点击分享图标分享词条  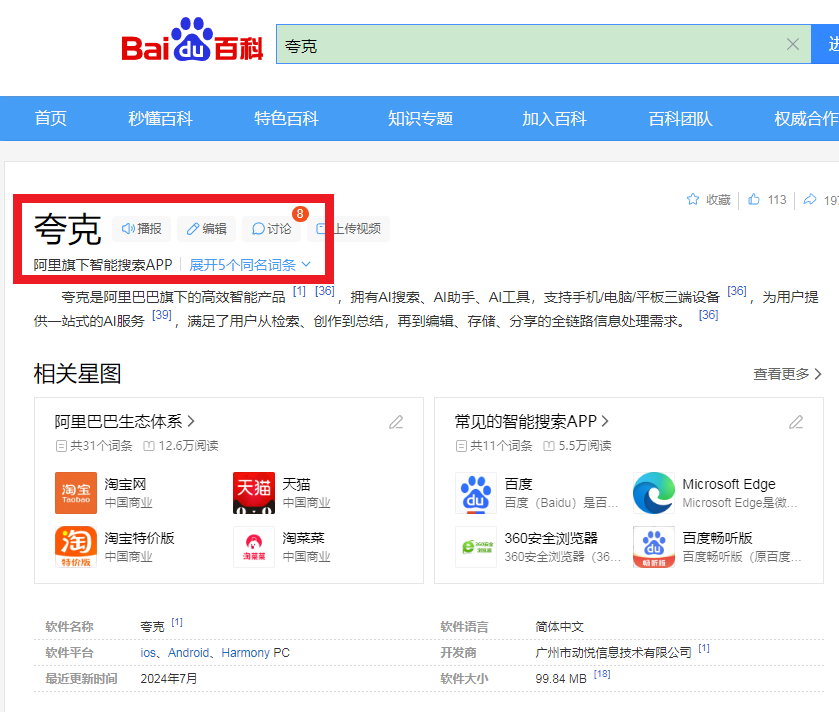pos(812,200)
